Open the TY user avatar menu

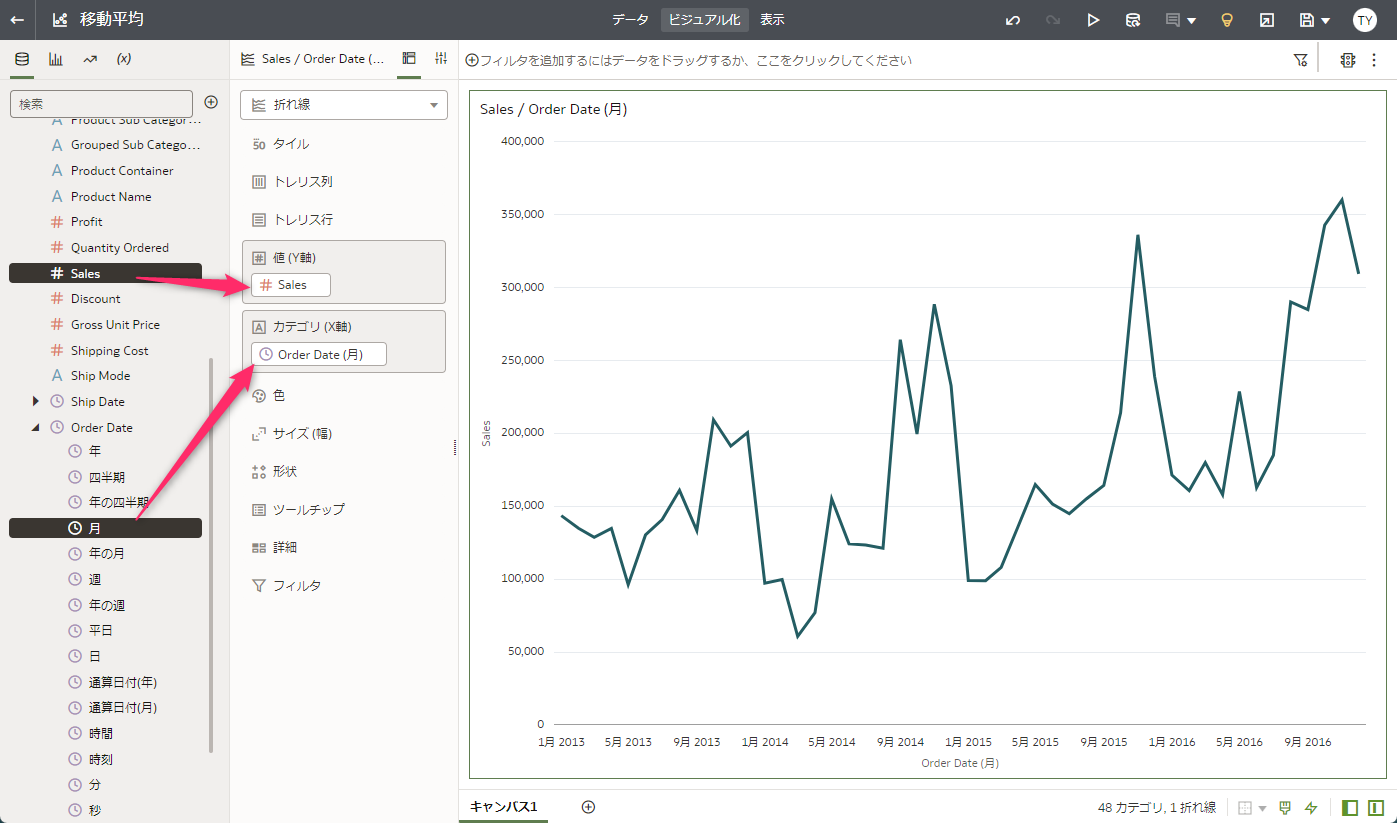(x=1365, y=20)
